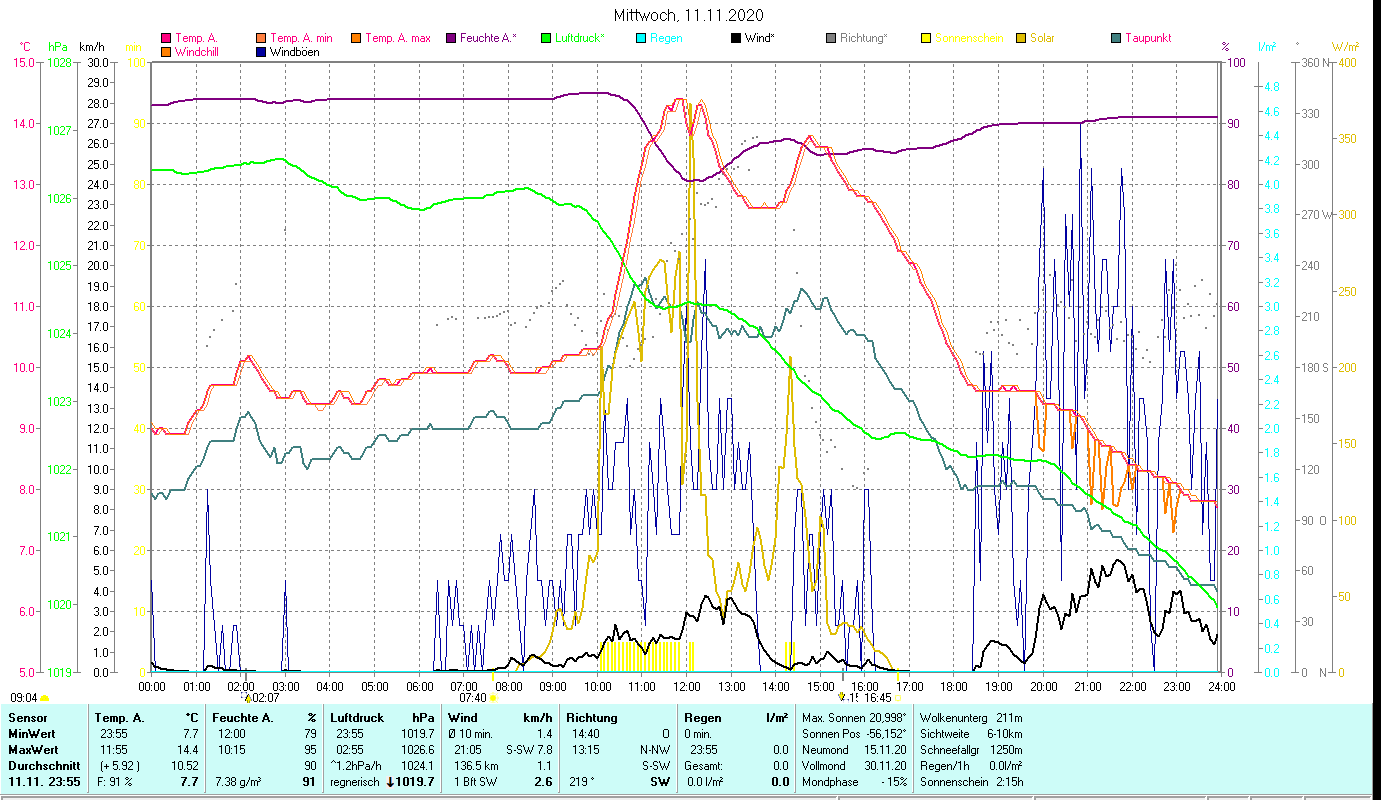Click the Sonnenschein legend label
Viewport: 1381px width, 800px height.
click(969, 38)
